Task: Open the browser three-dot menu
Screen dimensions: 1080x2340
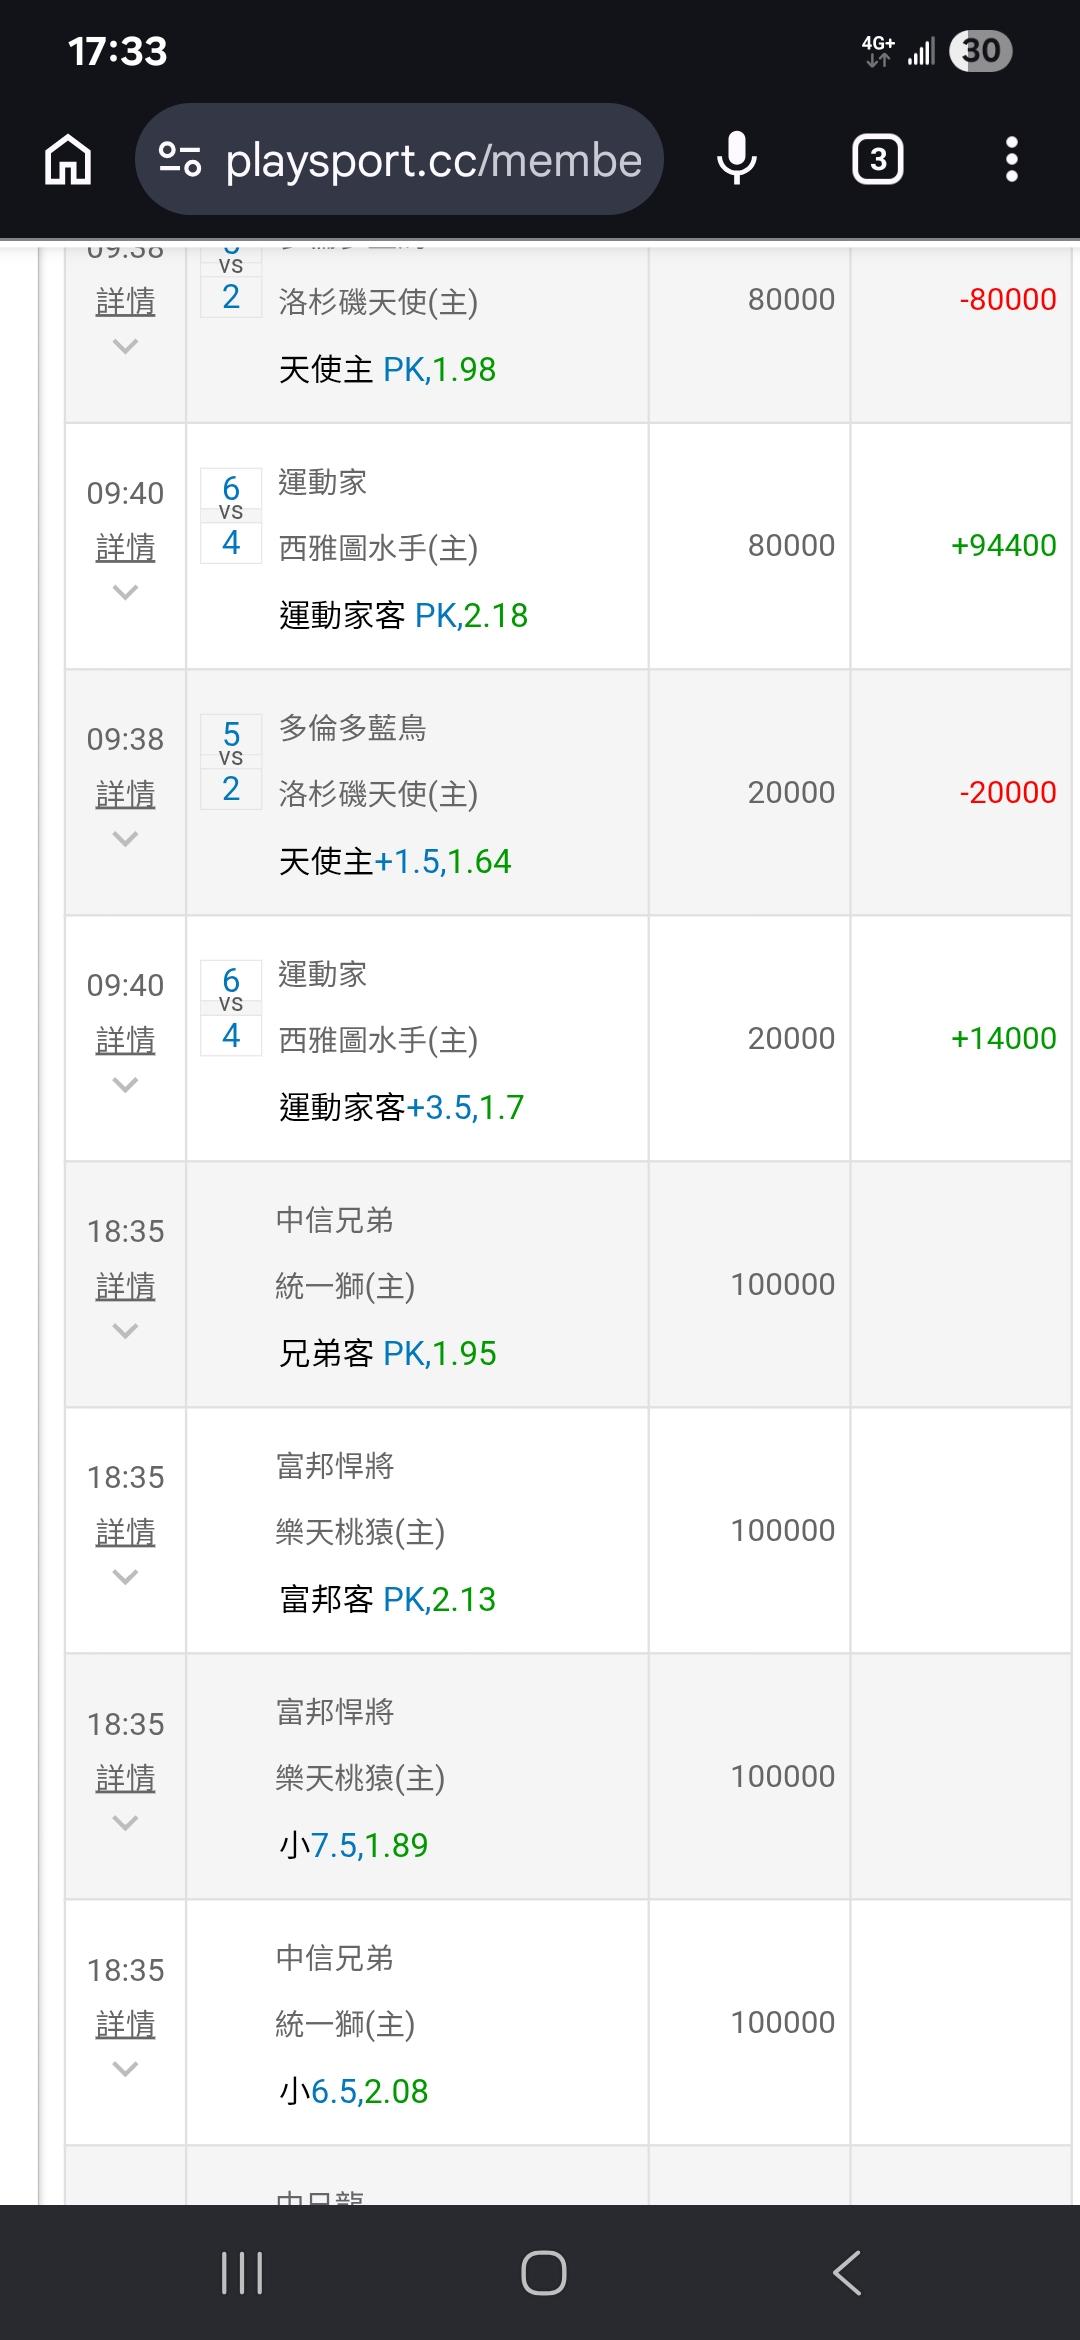Action: tap(1011, 160)
